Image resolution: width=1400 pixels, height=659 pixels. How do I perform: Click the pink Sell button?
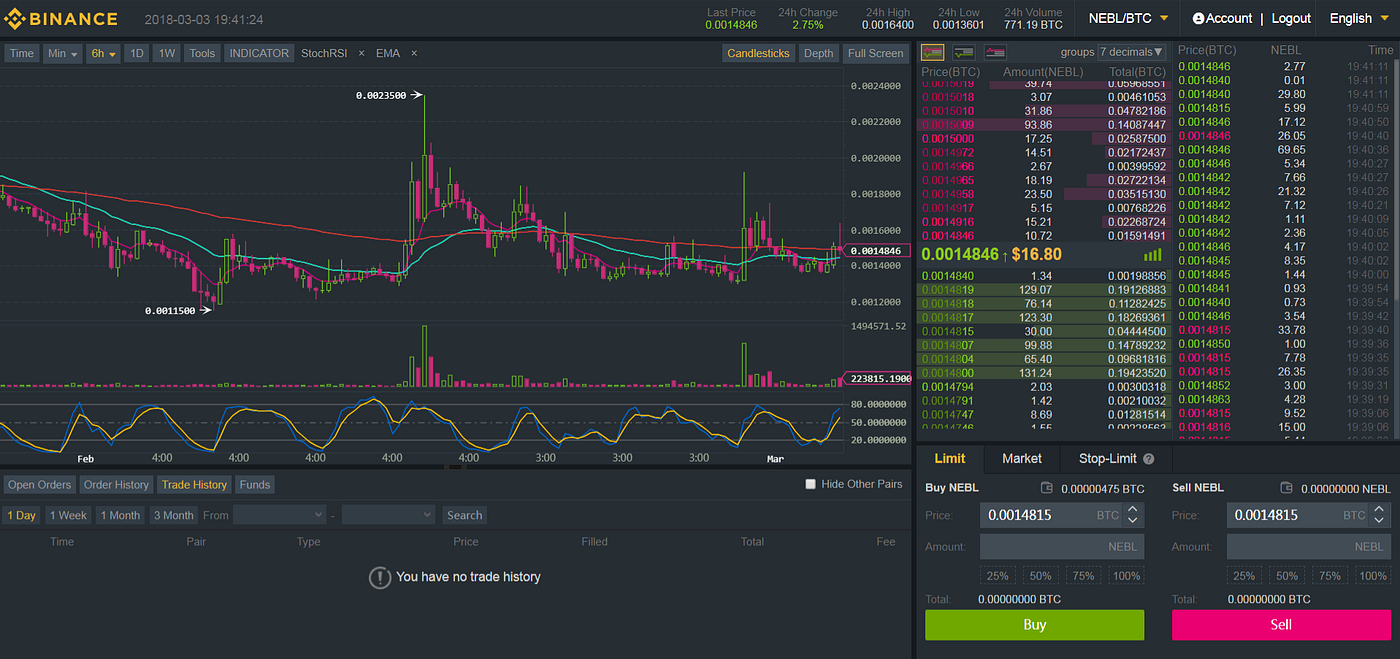coord(1281,624)
